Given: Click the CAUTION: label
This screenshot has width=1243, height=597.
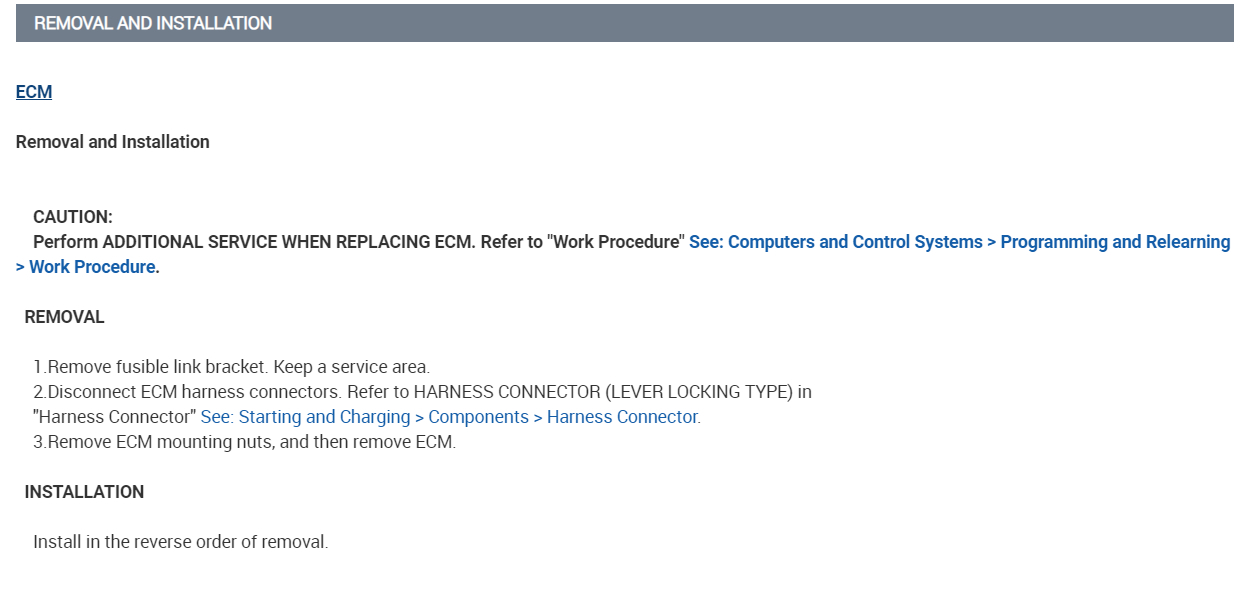Looking at the screenshot, I should point(73,217).
